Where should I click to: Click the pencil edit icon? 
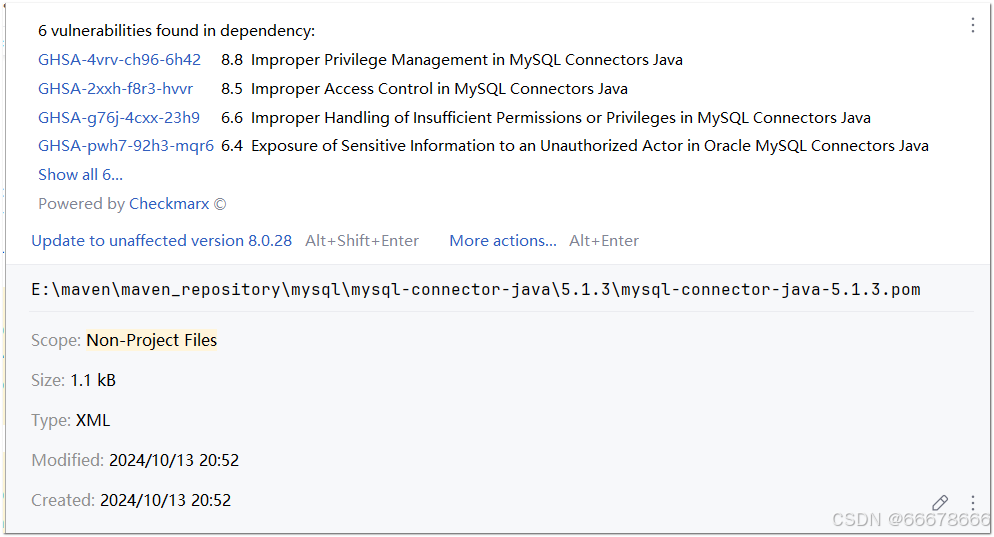tap(940, 503)
